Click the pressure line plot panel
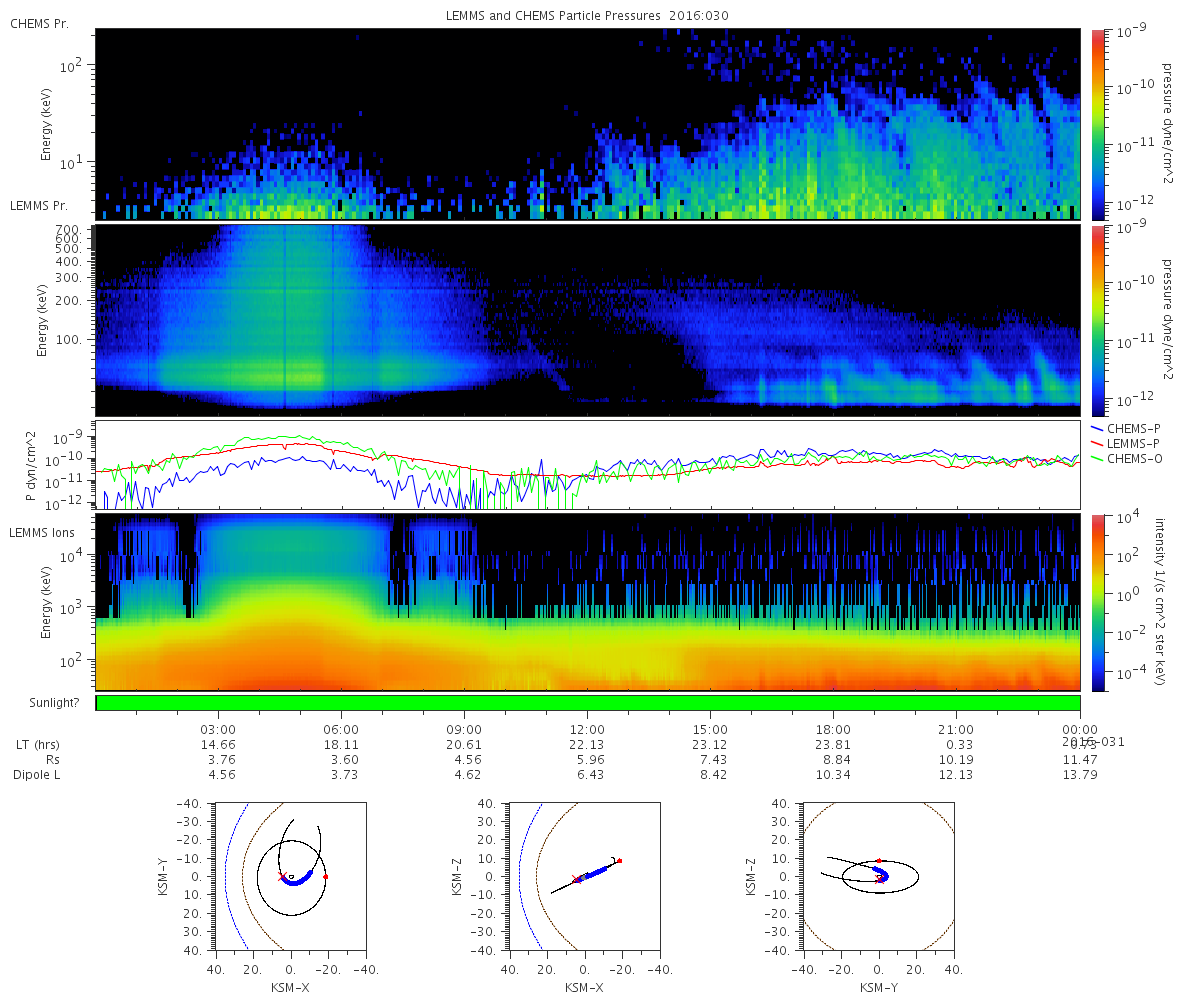Screen dimensions: 1200x1000 [x=588, y=465]
